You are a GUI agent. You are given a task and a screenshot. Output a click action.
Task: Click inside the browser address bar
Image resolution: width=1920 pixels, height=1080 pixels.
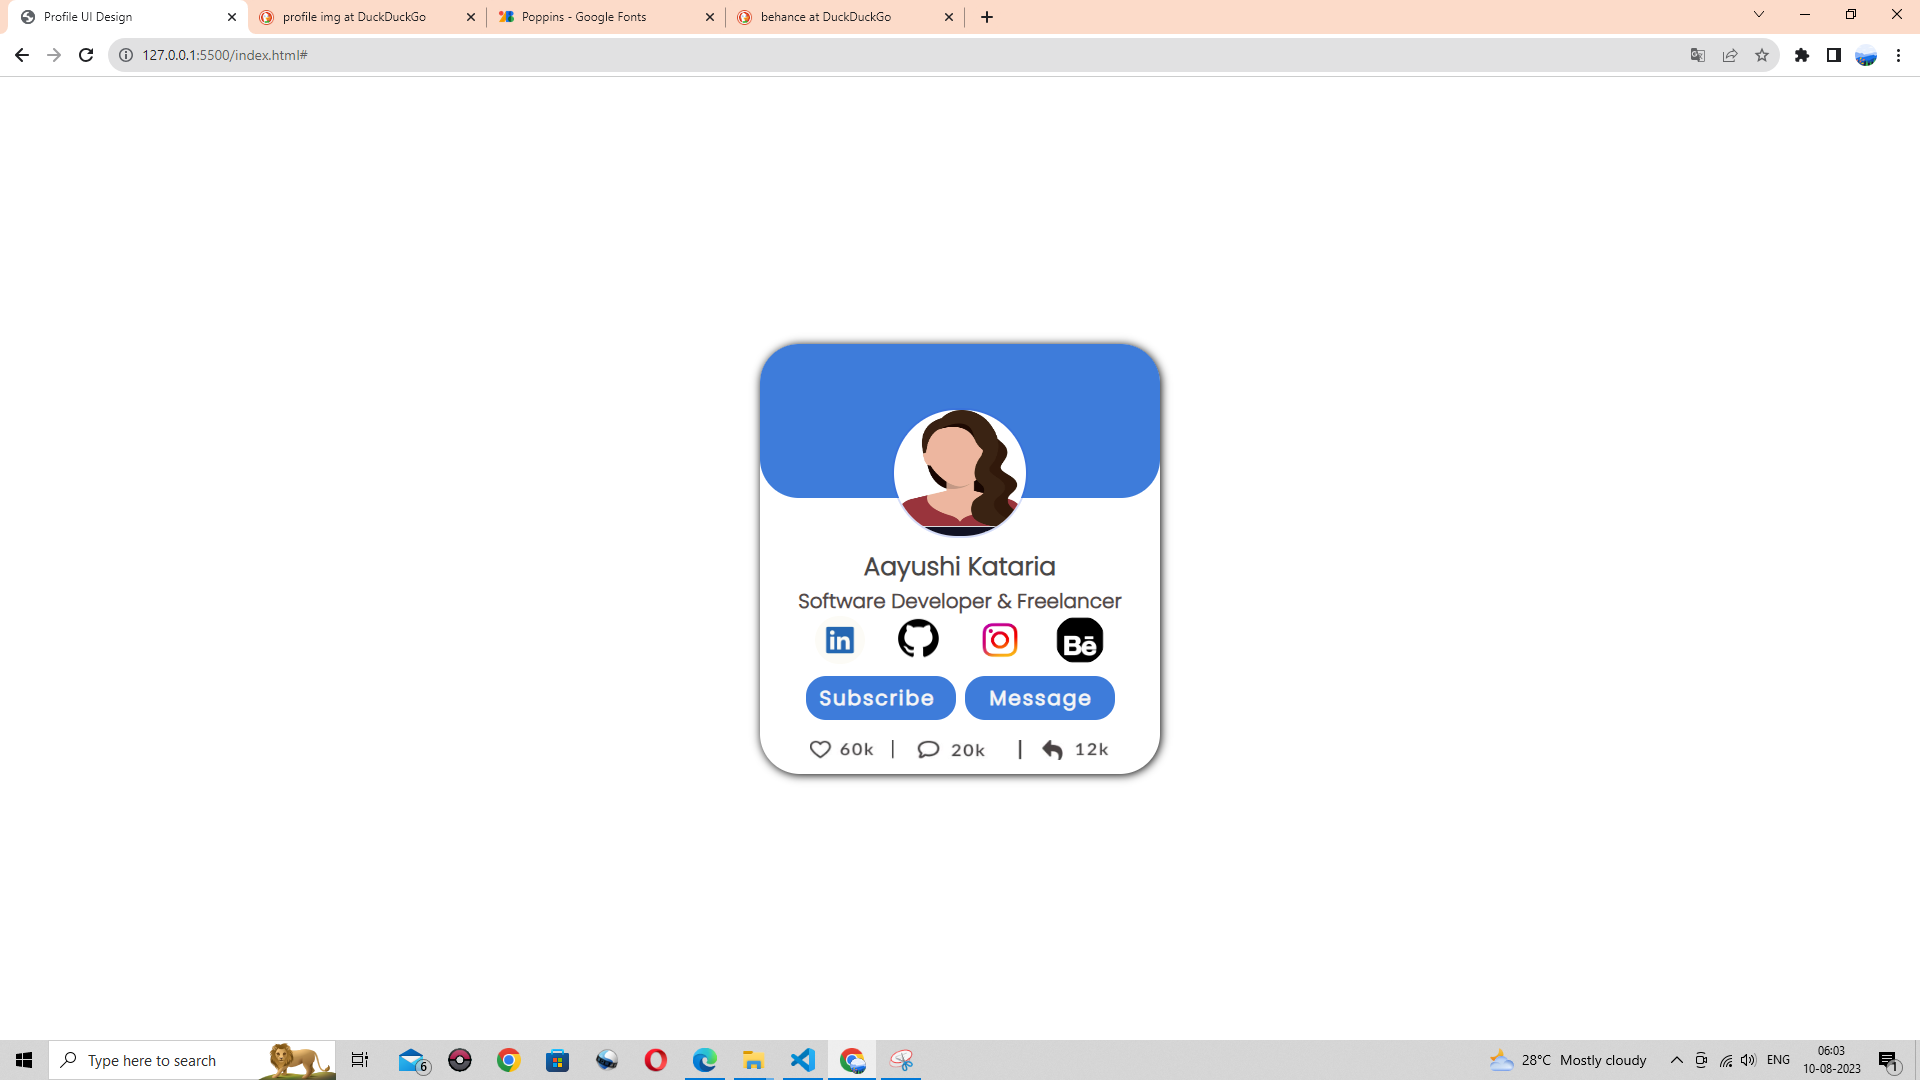400,55
